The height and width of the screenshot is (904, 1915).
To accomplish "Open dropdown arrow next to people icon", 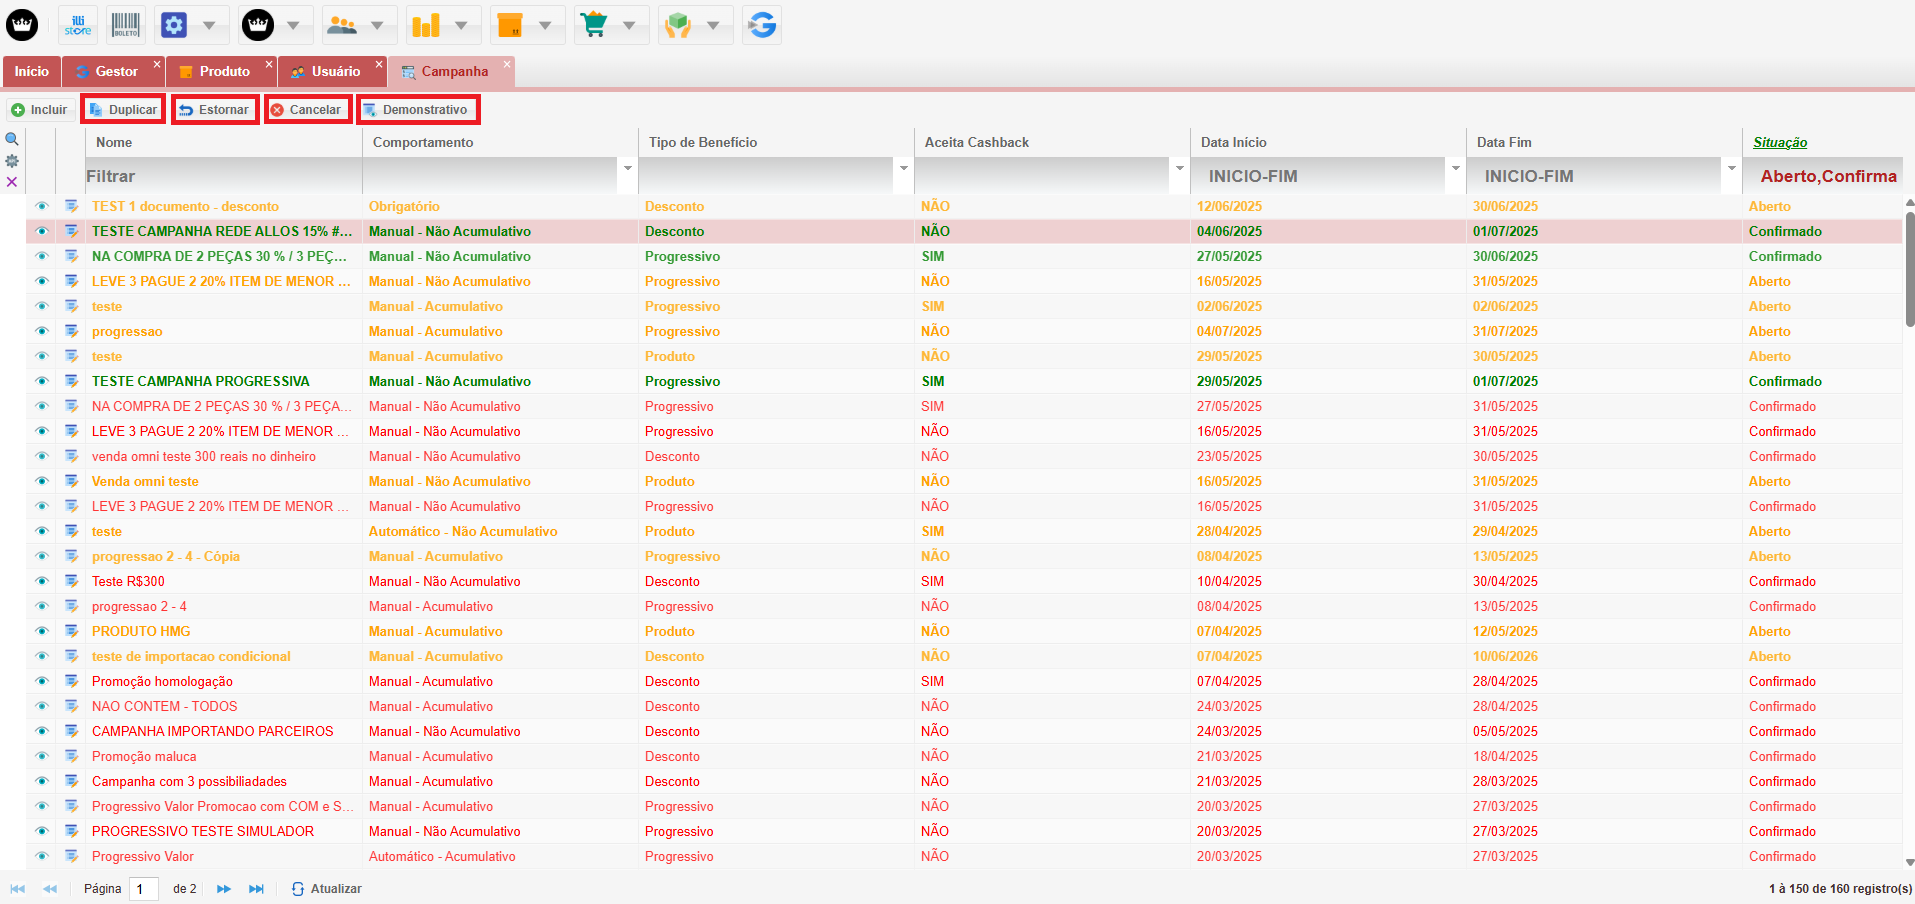I will (x=377, y=25).
